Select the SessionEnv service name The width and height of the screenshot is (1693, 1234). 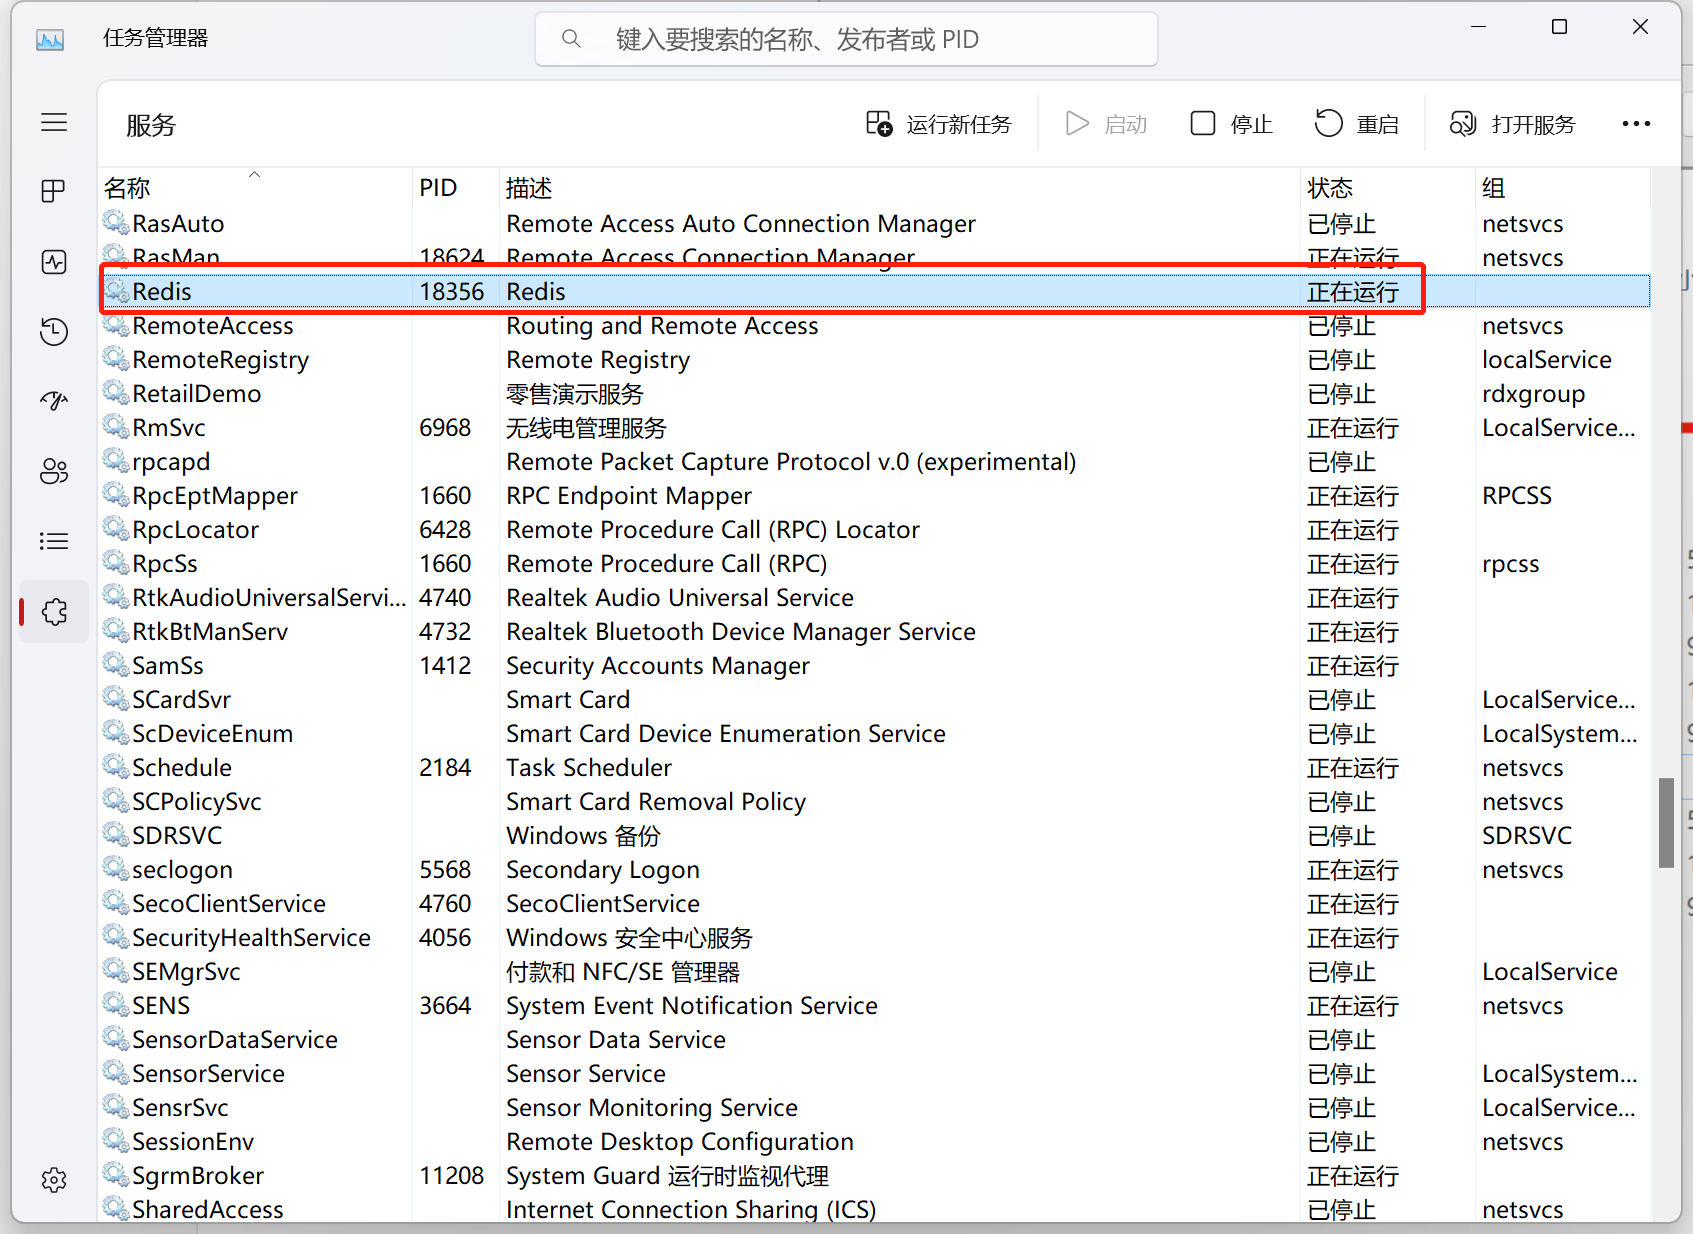coord(193,1142)
